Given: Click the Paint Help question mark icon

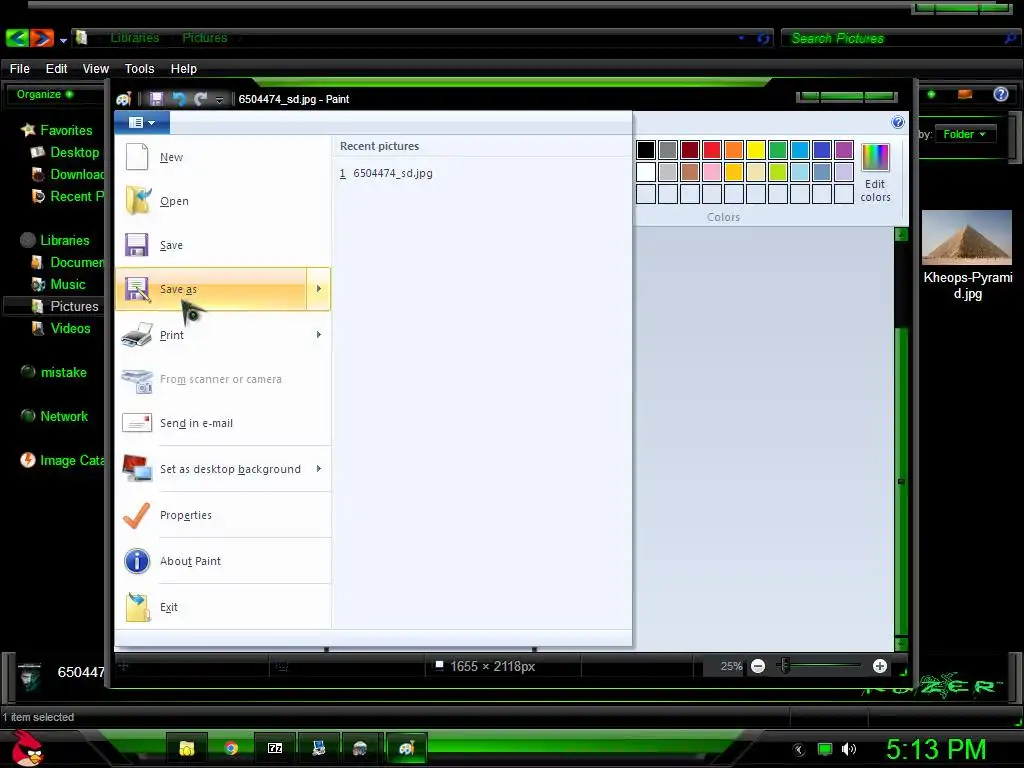Looking at the screenshot, I should (x=898, y=122).
